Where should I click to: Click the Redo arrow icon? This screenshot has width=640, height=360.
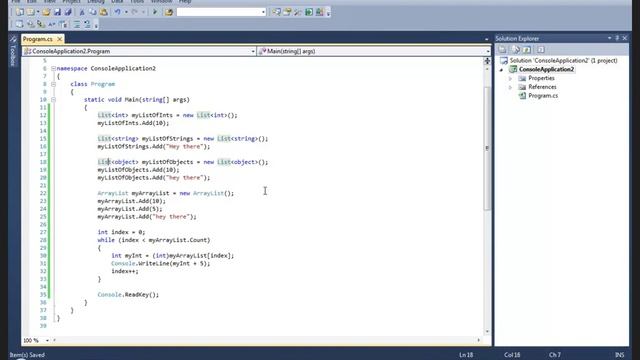[134, 12]
